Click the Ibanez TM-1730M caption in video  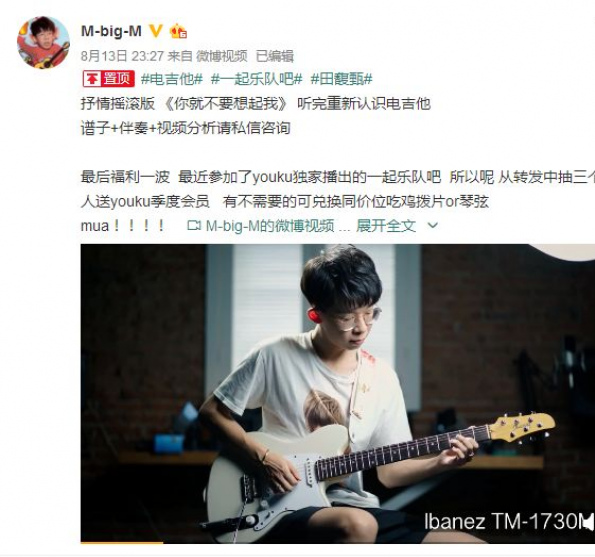(x=505, y=522)
